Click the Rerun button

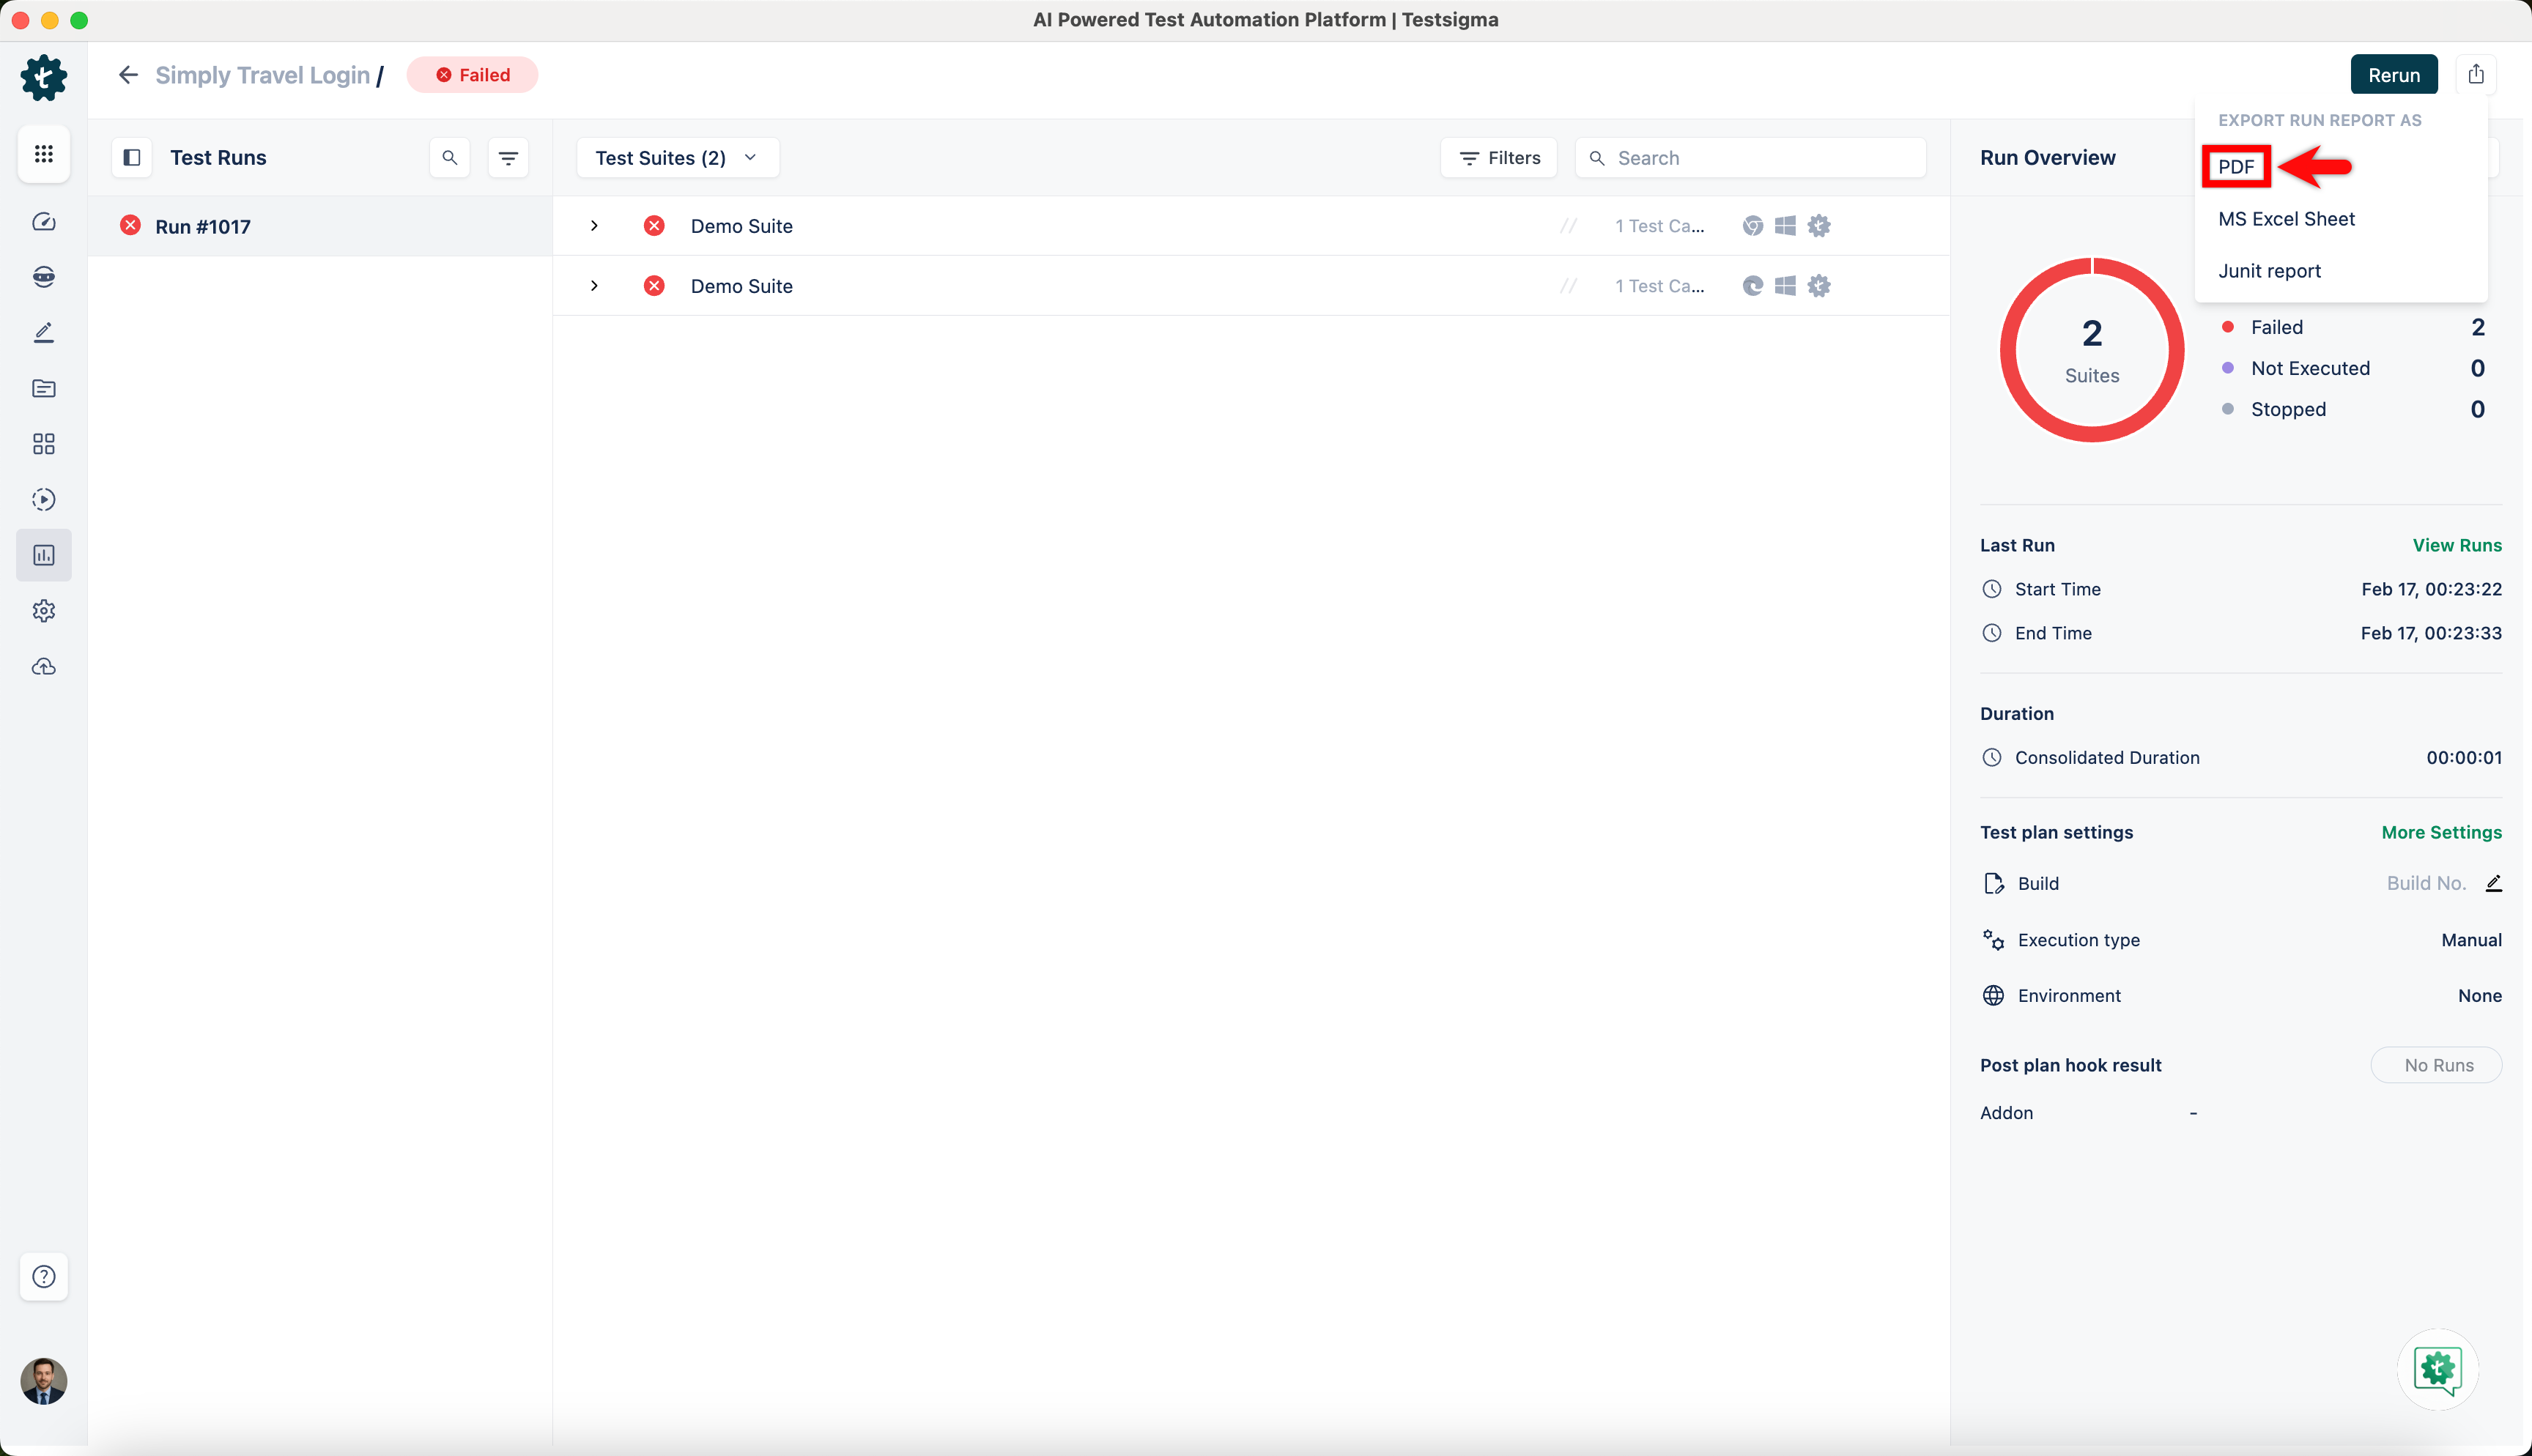(x=2393, y=75)
